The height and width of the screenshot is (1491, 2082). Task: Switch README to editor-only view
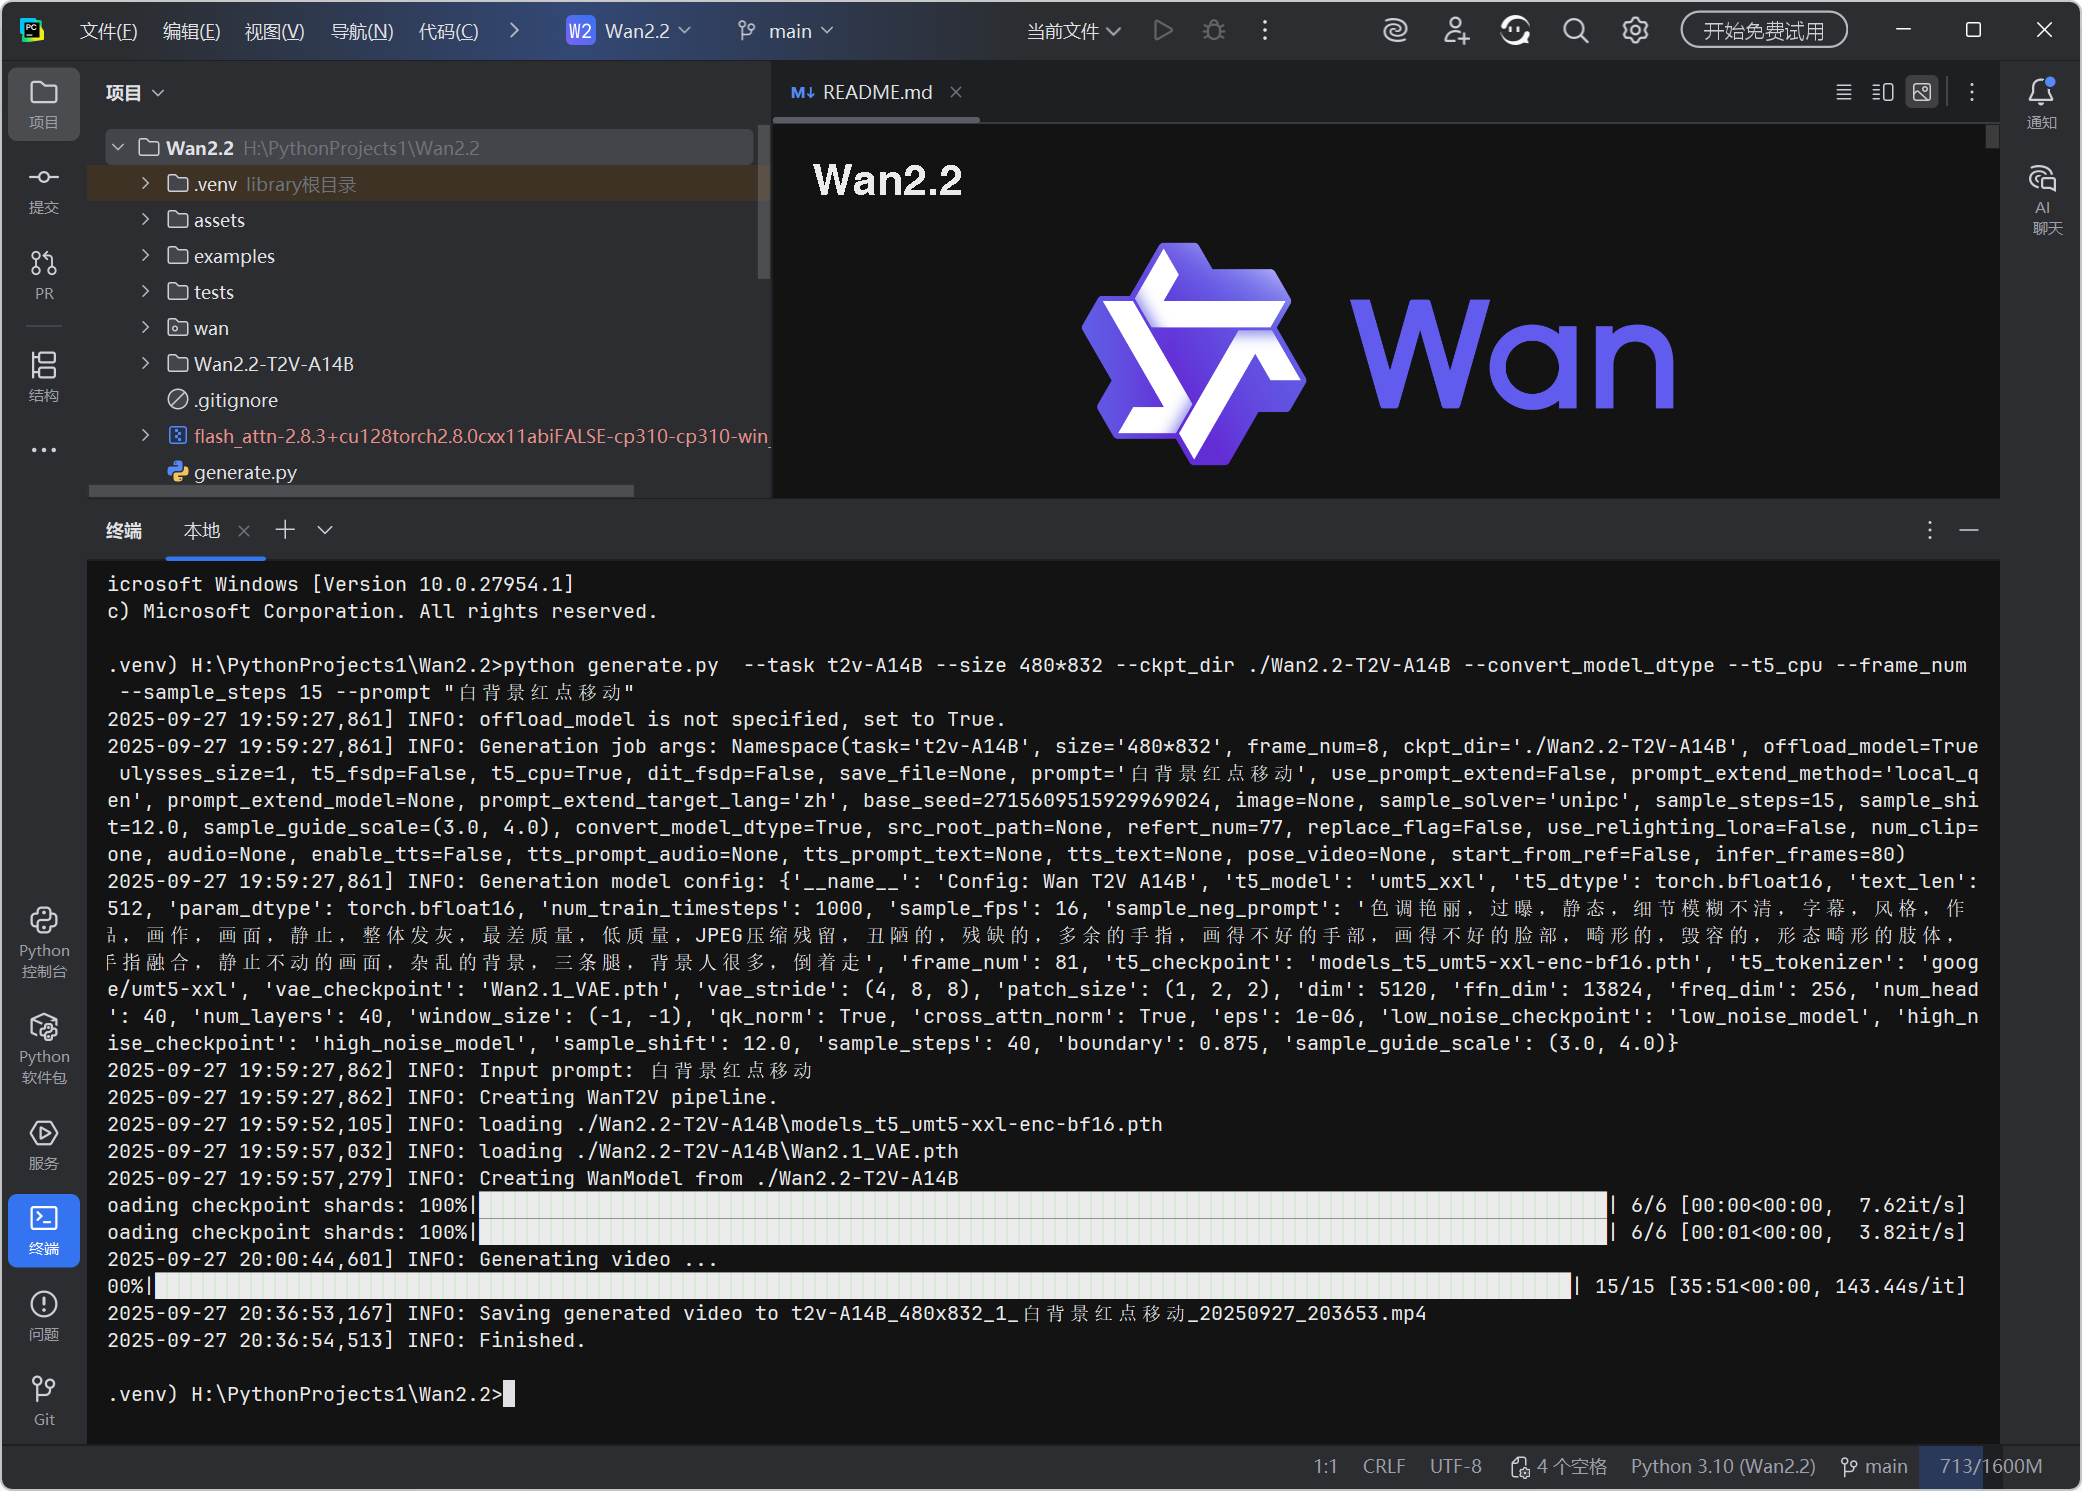pos(1844,92)
